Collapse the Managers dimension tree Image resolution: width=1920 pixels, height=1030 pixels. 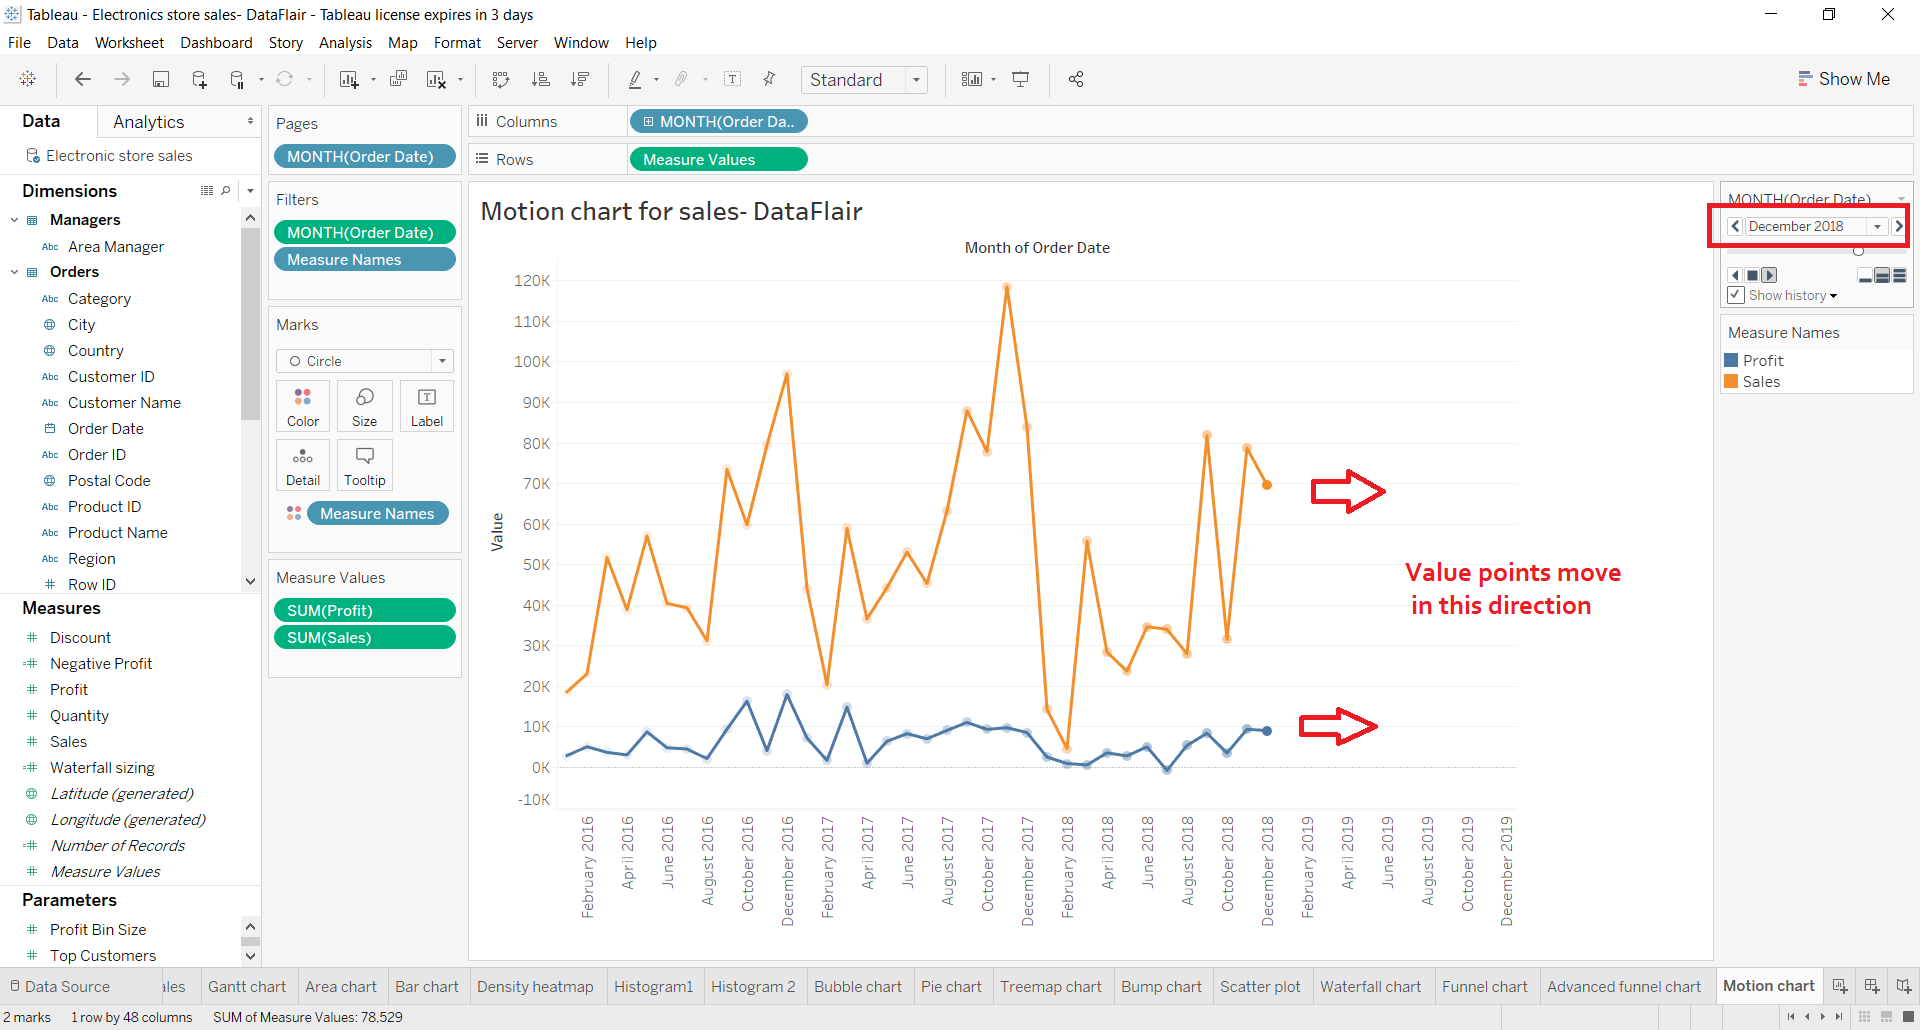pos(14,219)
